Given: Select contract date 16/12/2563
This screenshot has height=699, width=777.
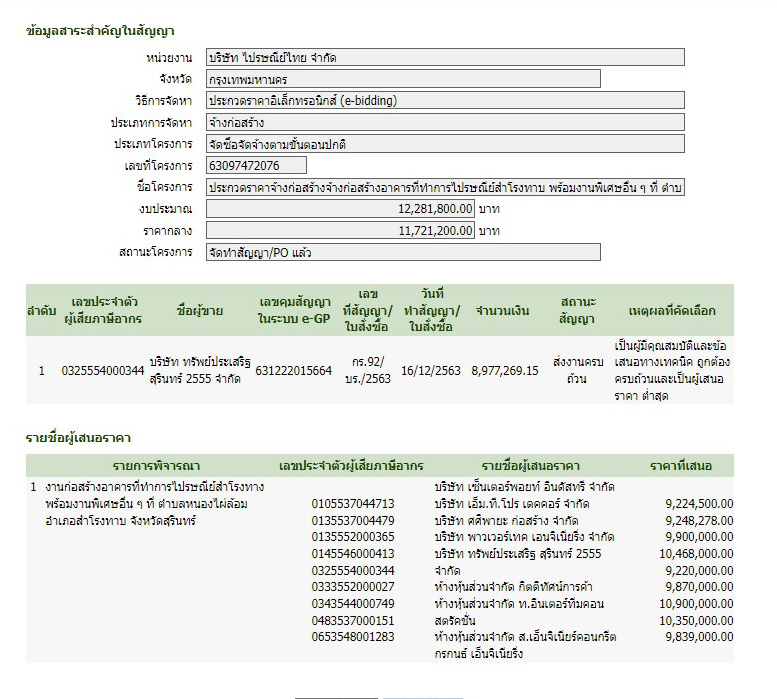Looking at the screenshot, I should pos(431,370).
